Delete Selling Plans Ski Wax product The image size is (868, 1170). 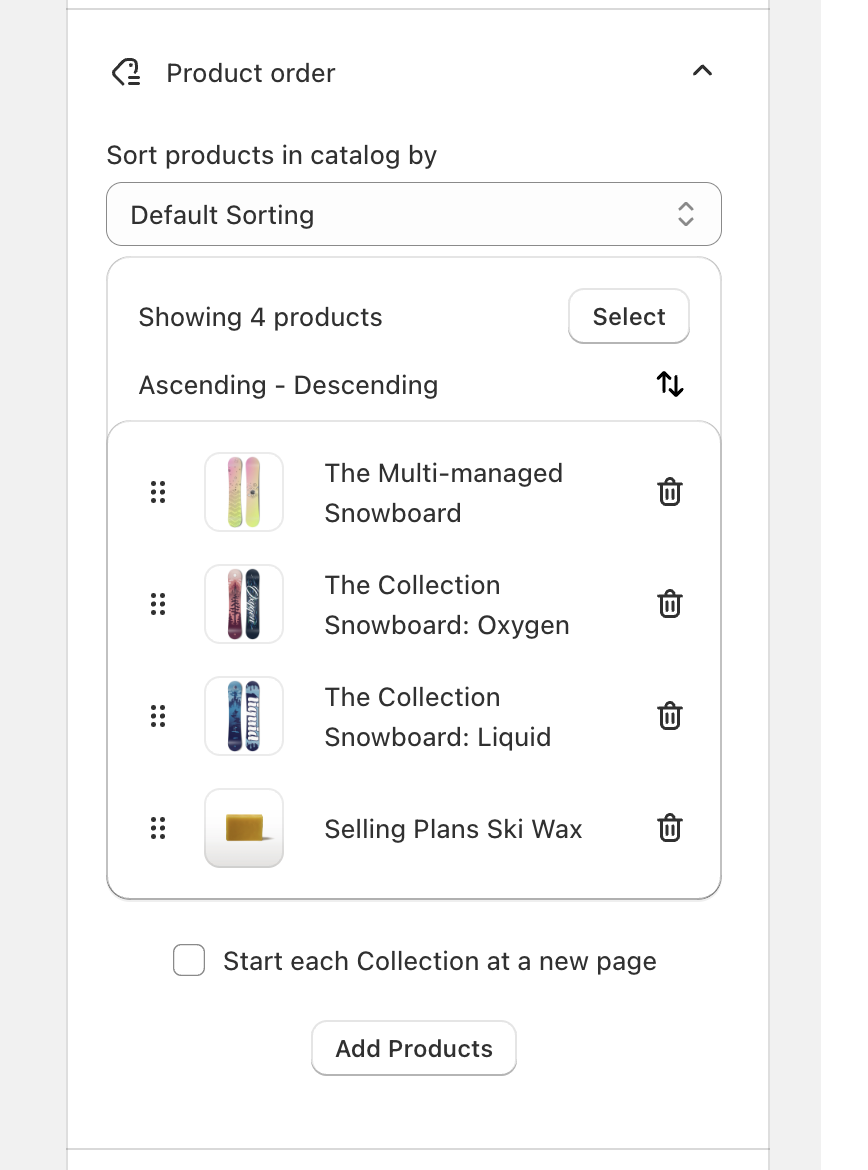tap(669, 828)
